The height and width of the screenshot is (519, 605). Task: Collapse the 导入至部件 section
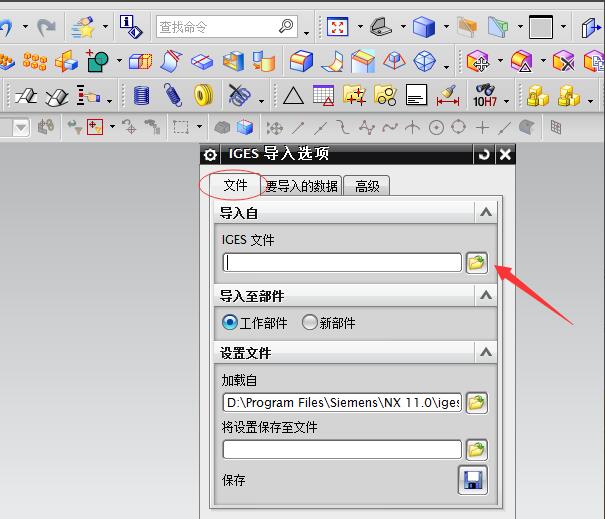[x=486, y=296]
